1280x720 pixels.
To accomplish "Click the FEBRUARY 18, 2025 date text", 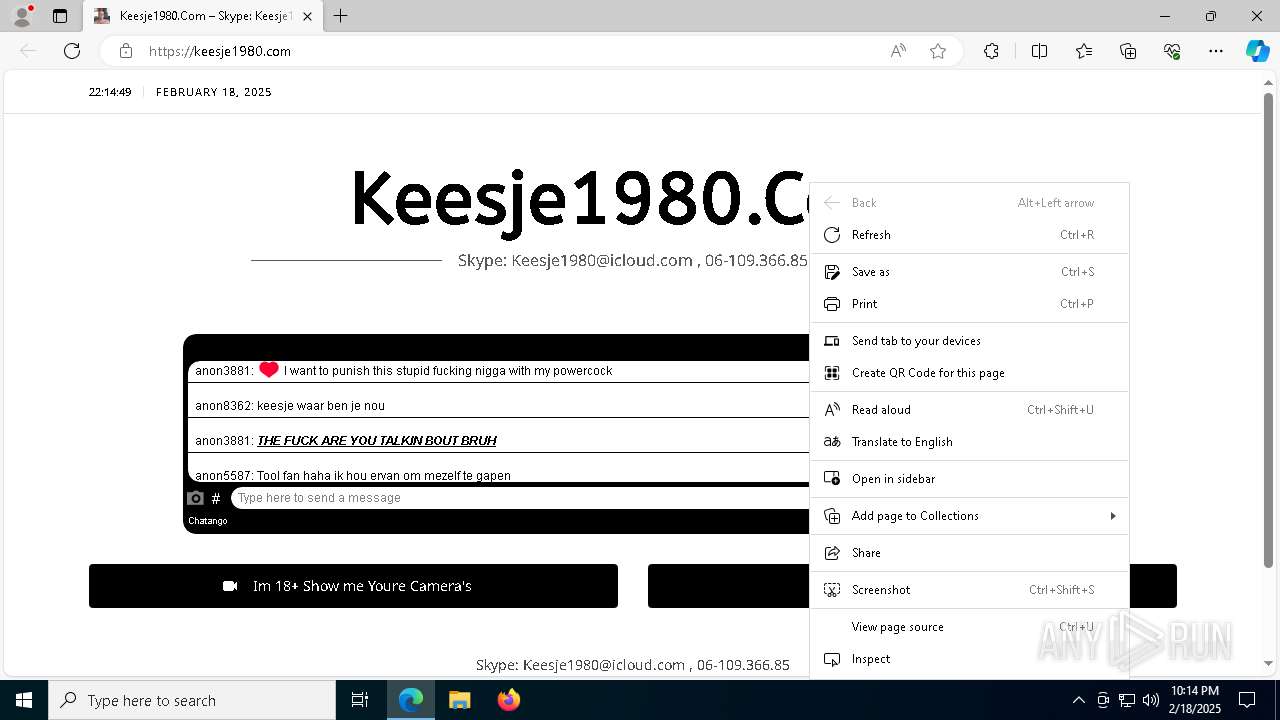I will click(x=214, y=92).
